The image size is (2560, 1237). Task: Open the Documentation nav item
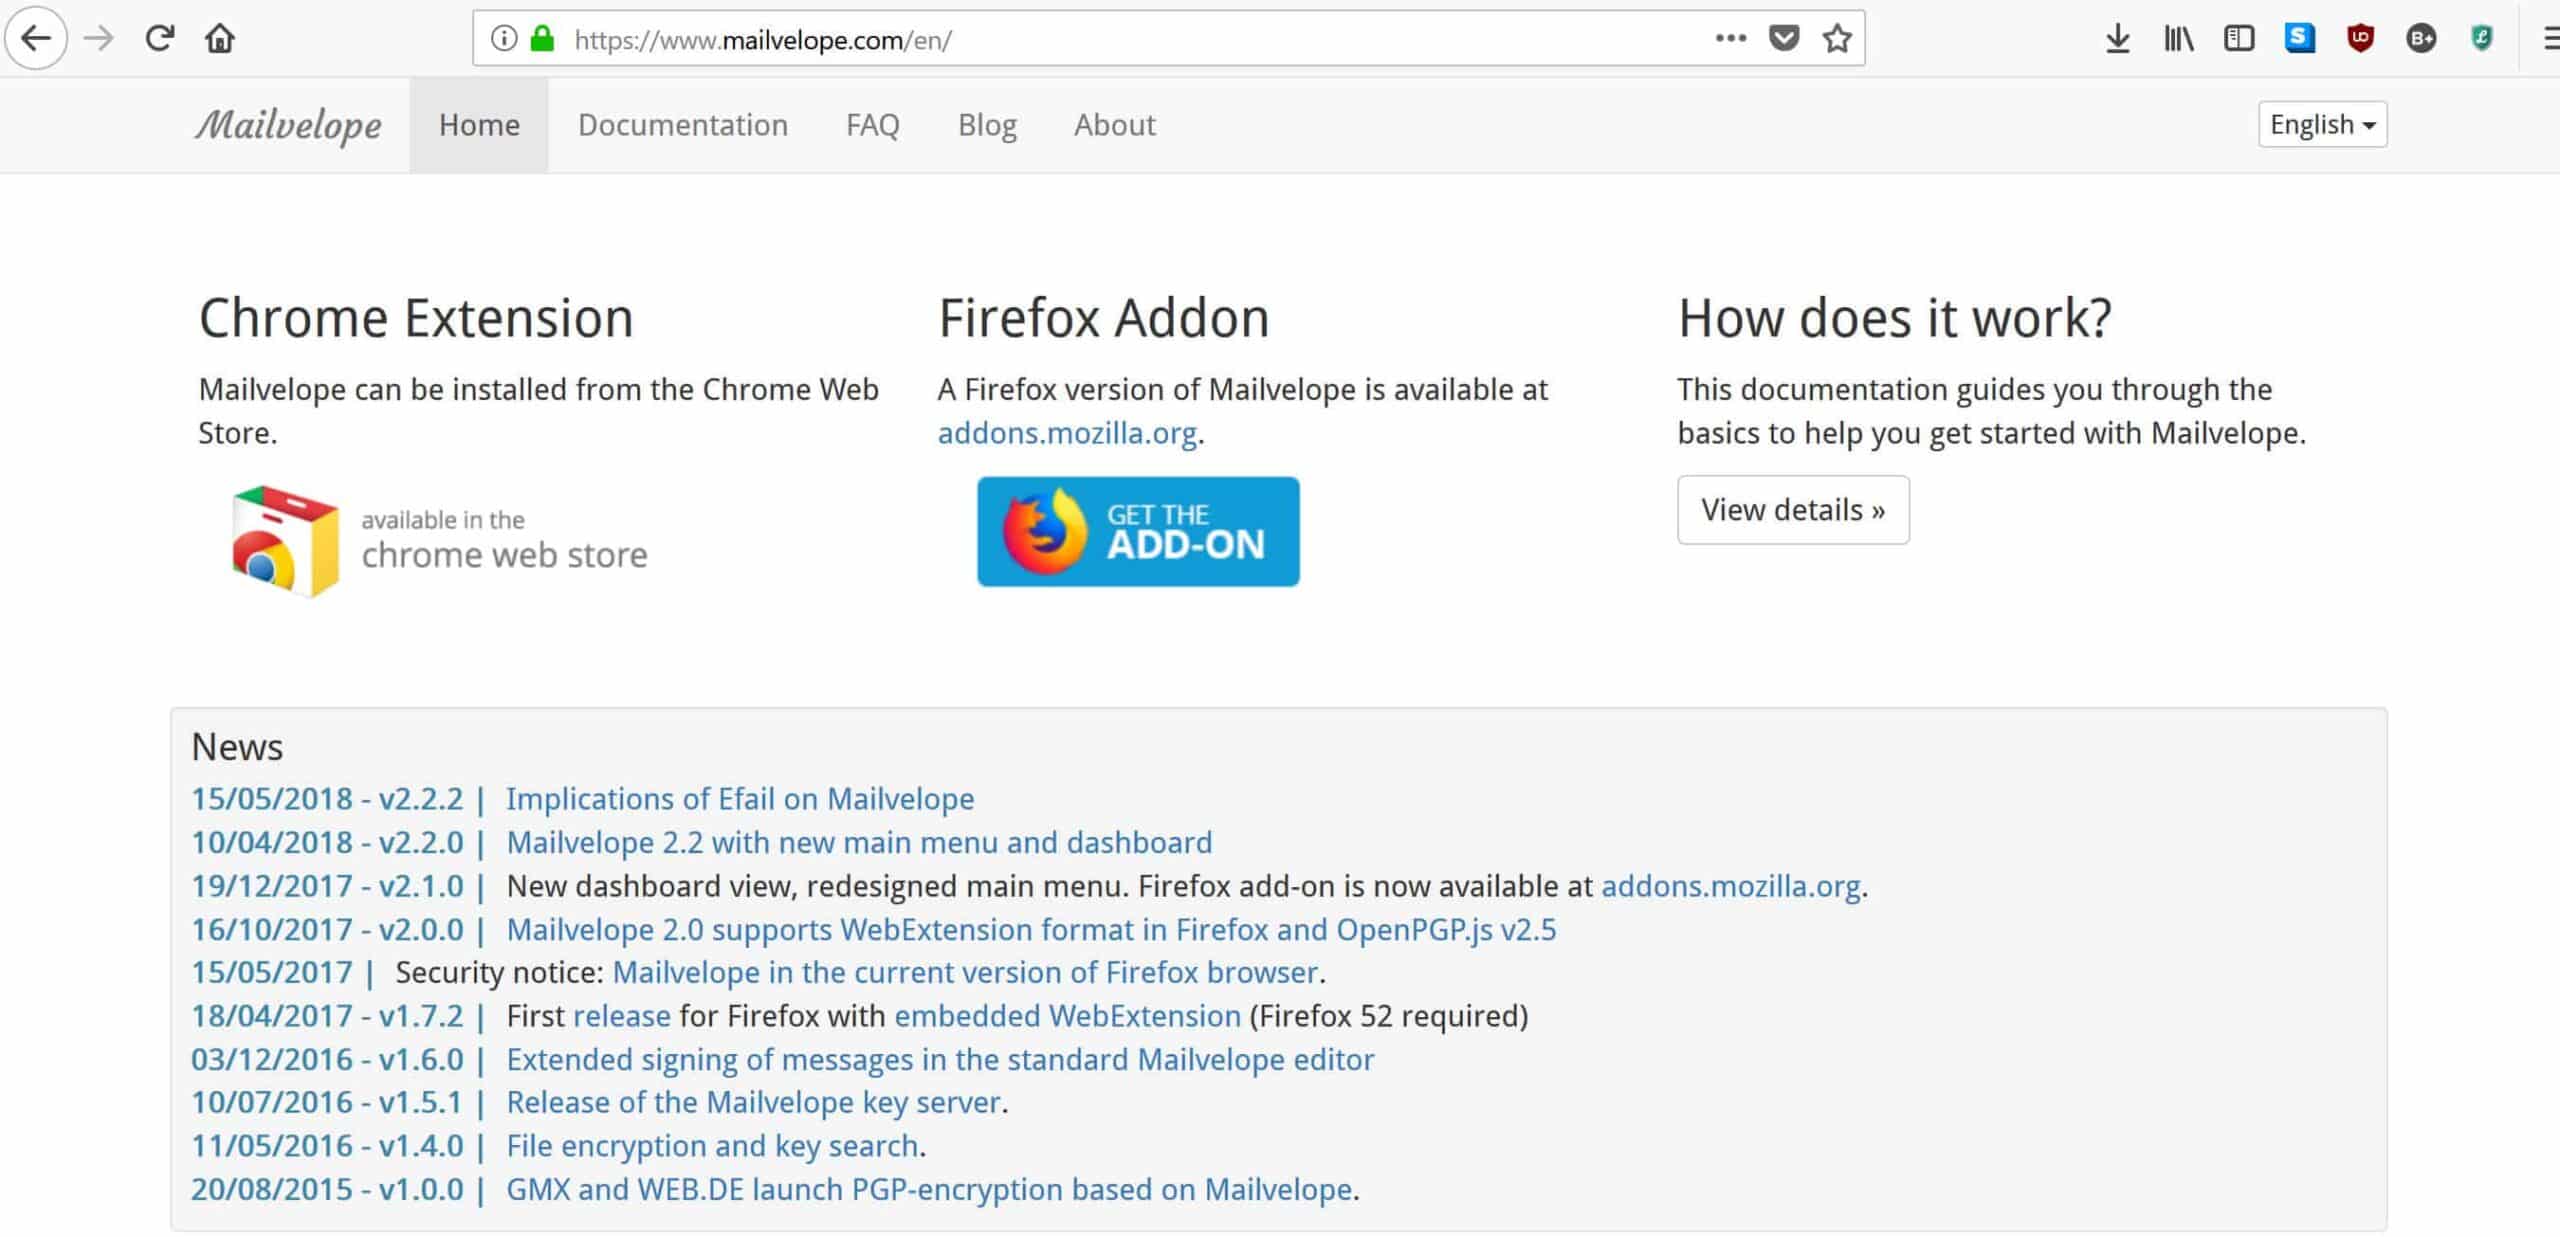point(683,125)
